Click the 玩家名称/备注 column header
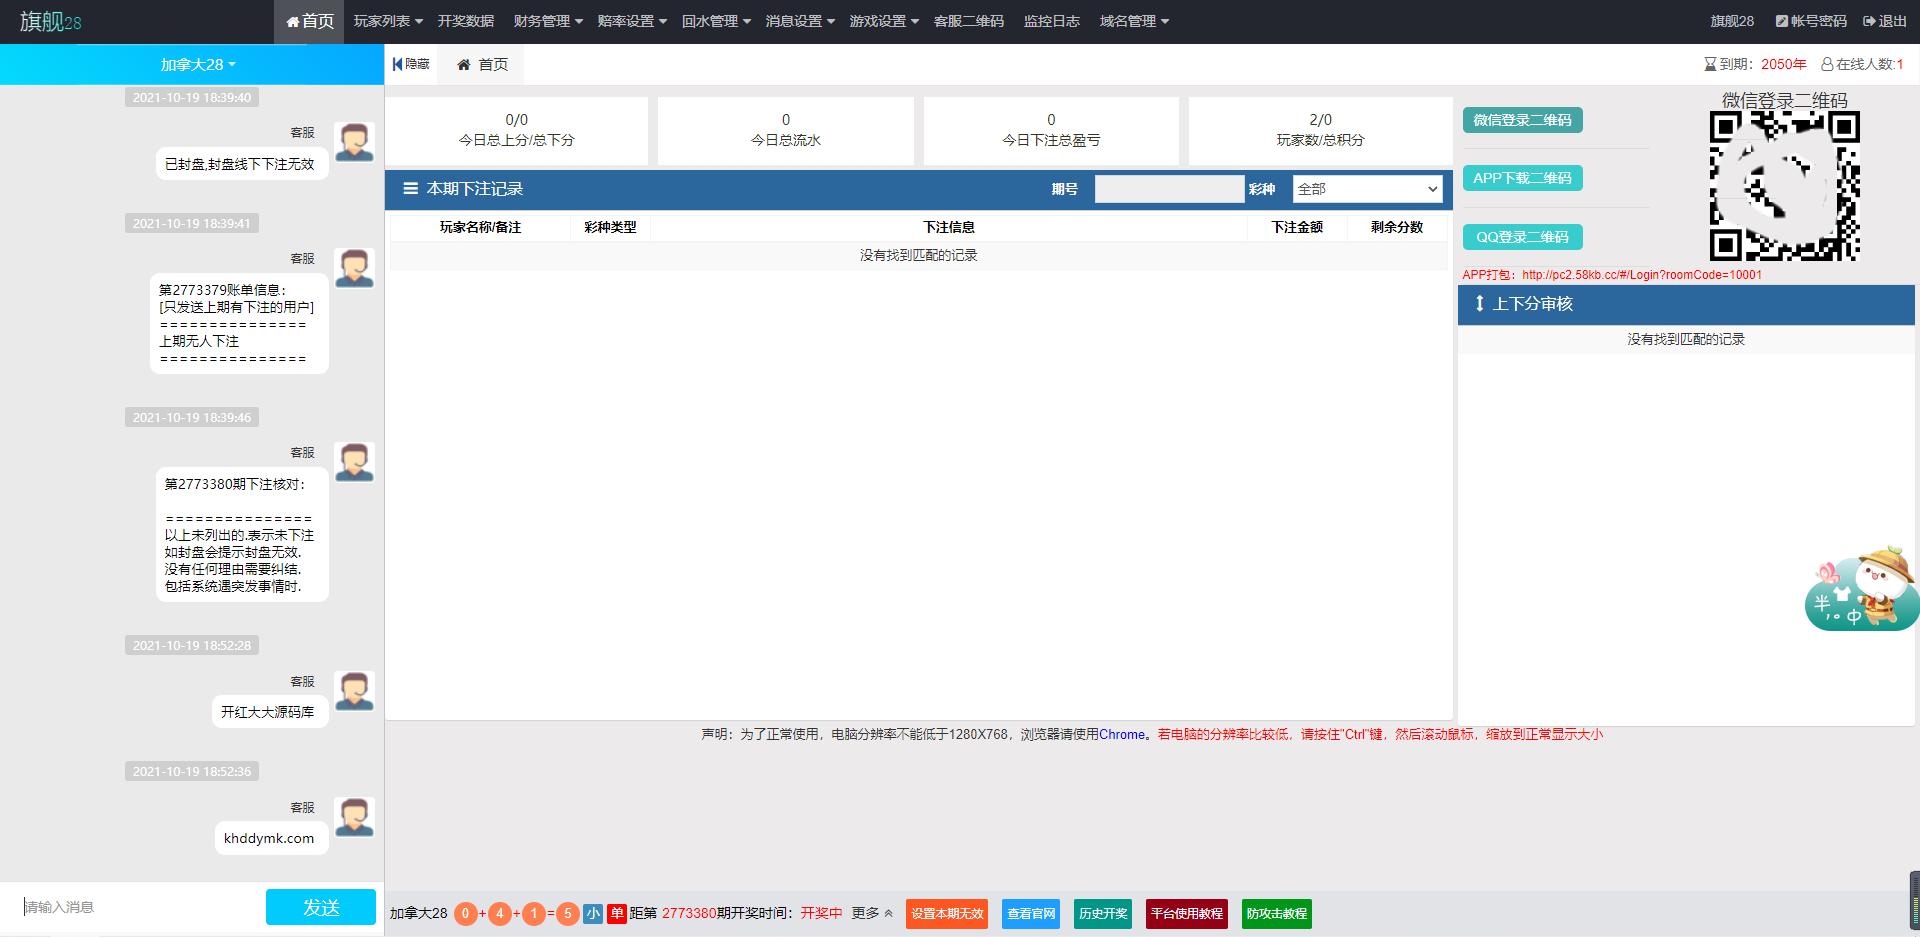The image size is (1920, 937). (480, 227)
